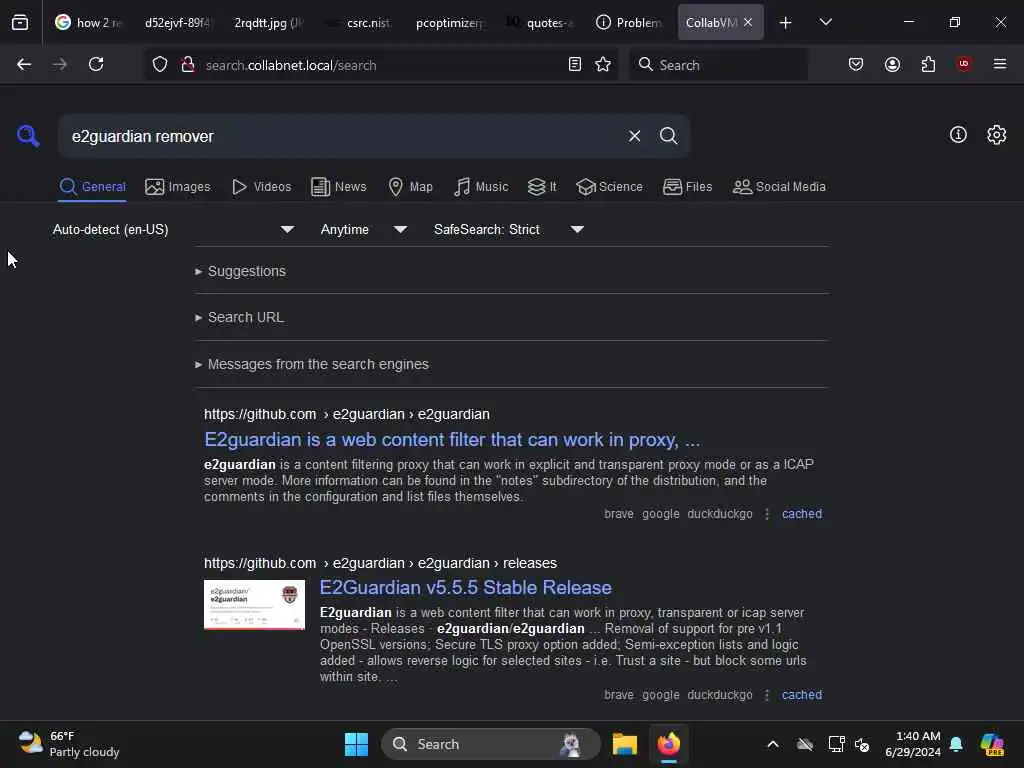Open File Explorer from the taskbar
The height and width of the screenshot is (768, 1024).
pos(624,744)
